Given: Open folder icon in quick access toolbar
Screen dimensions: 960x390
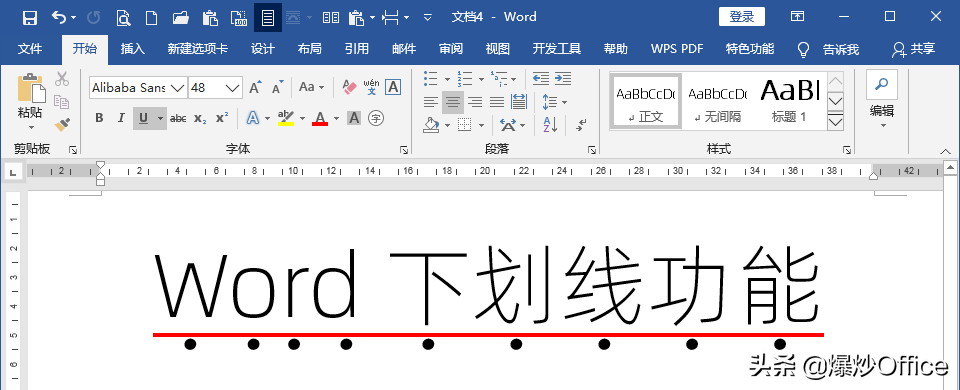Looking at the screenshot, I should tap(180, 17).
